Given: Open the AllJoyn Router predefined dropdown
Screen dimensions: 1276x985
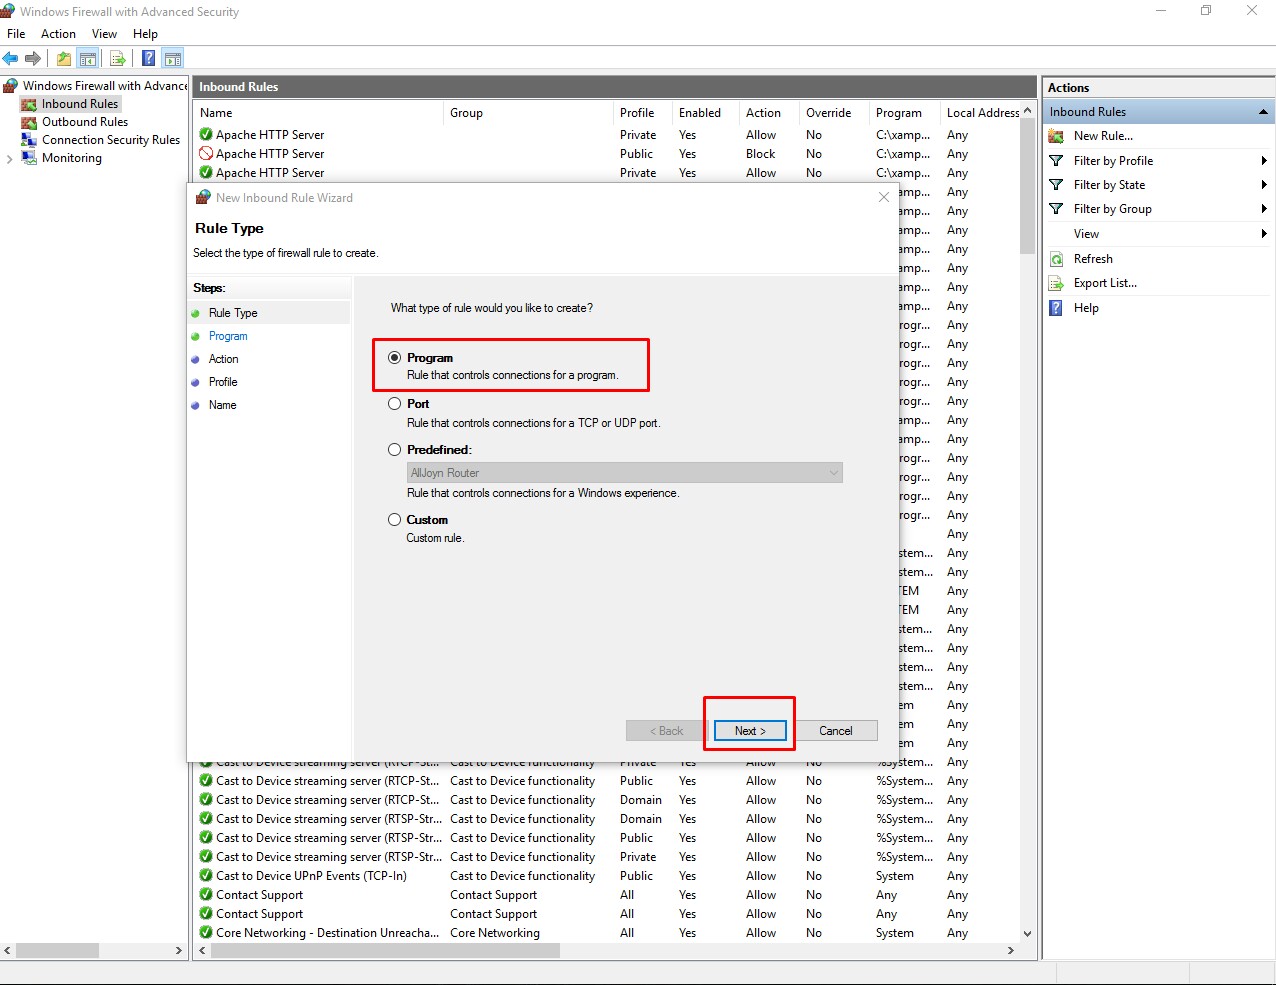Looking at the screenshot, I should pyautogui.click(x=625, y=473).
